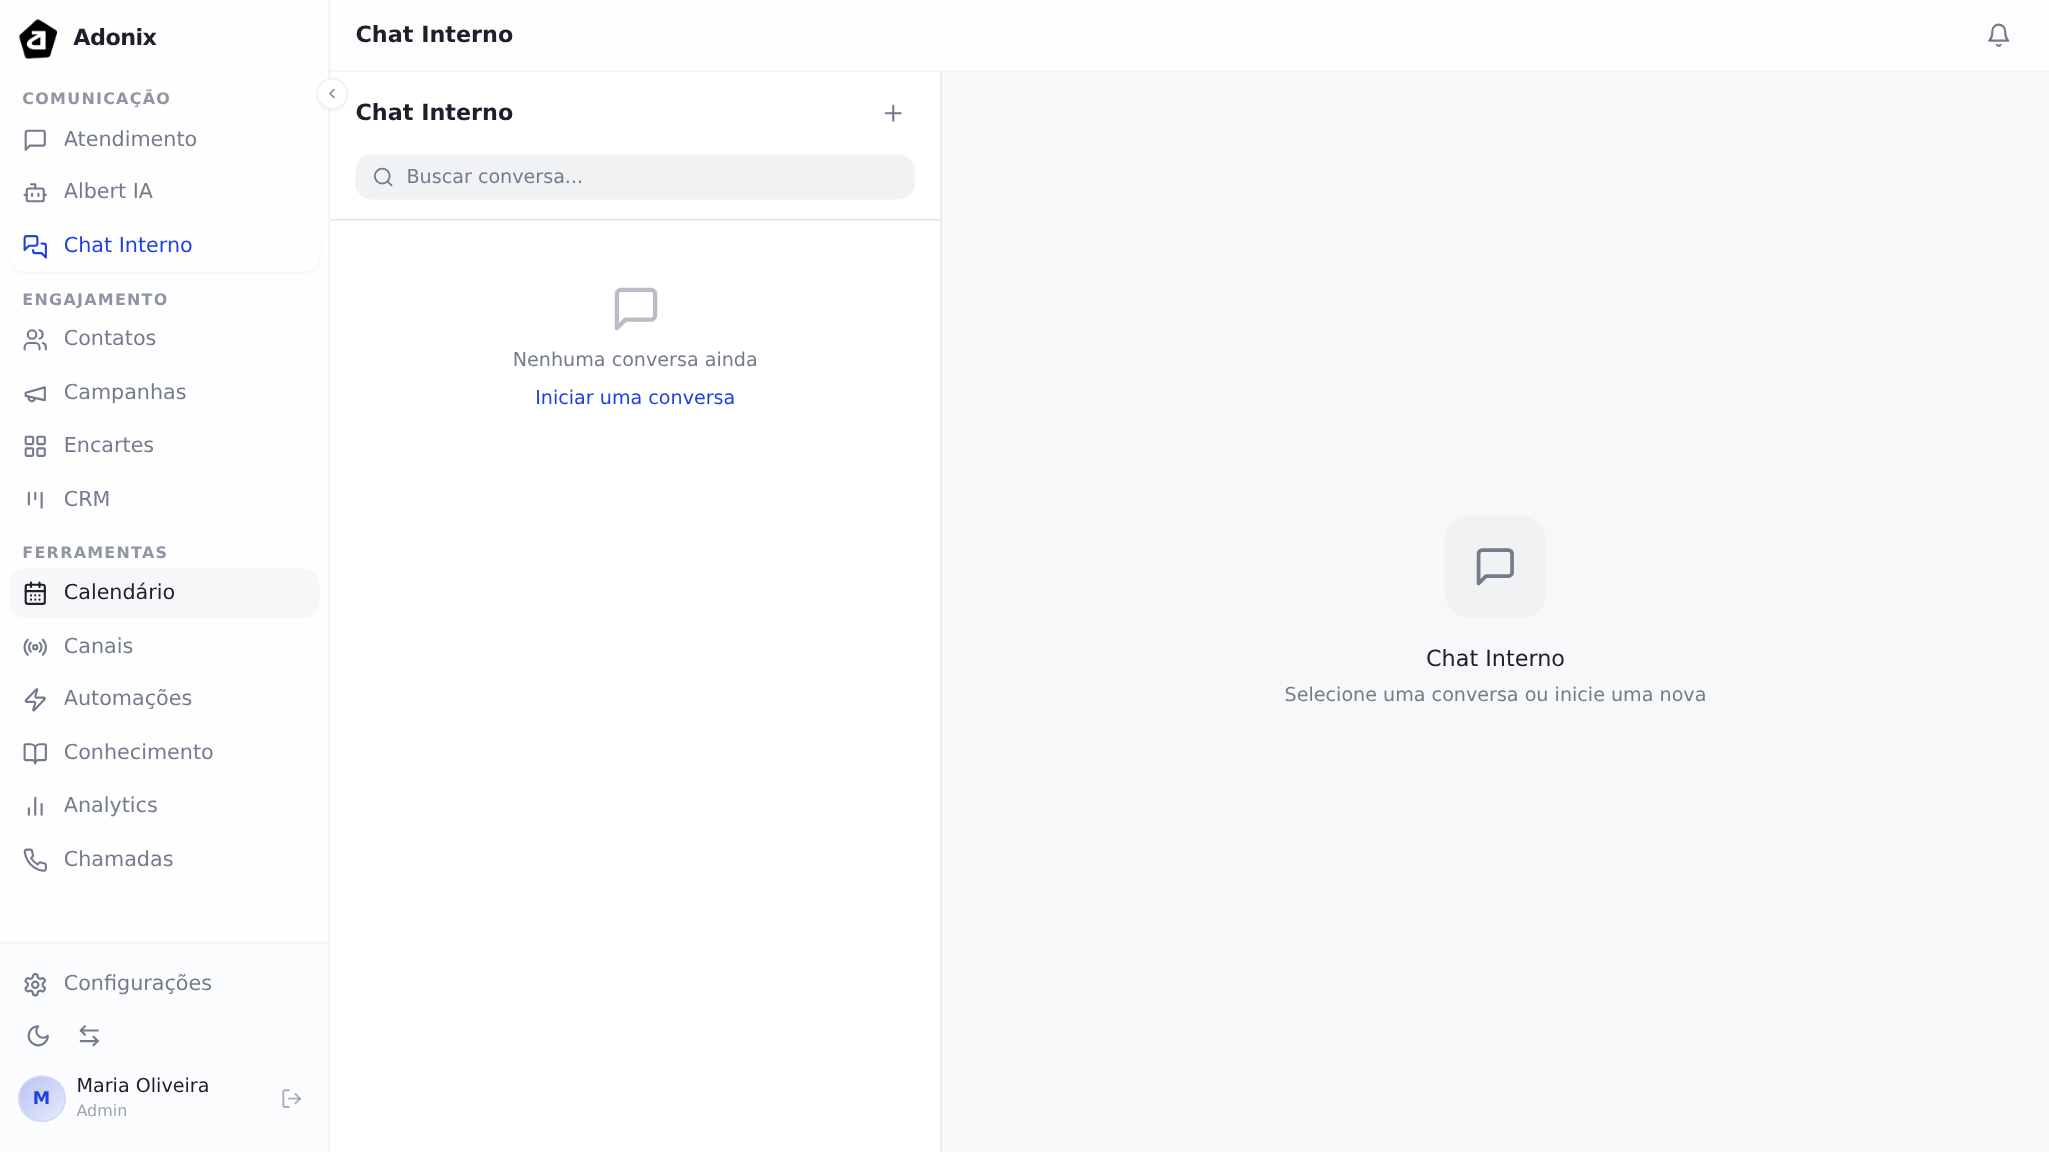The width and height of the screenshot is (2049, 1152).
Task: Open Configurações settings
Action: click(x=137, y=984)
